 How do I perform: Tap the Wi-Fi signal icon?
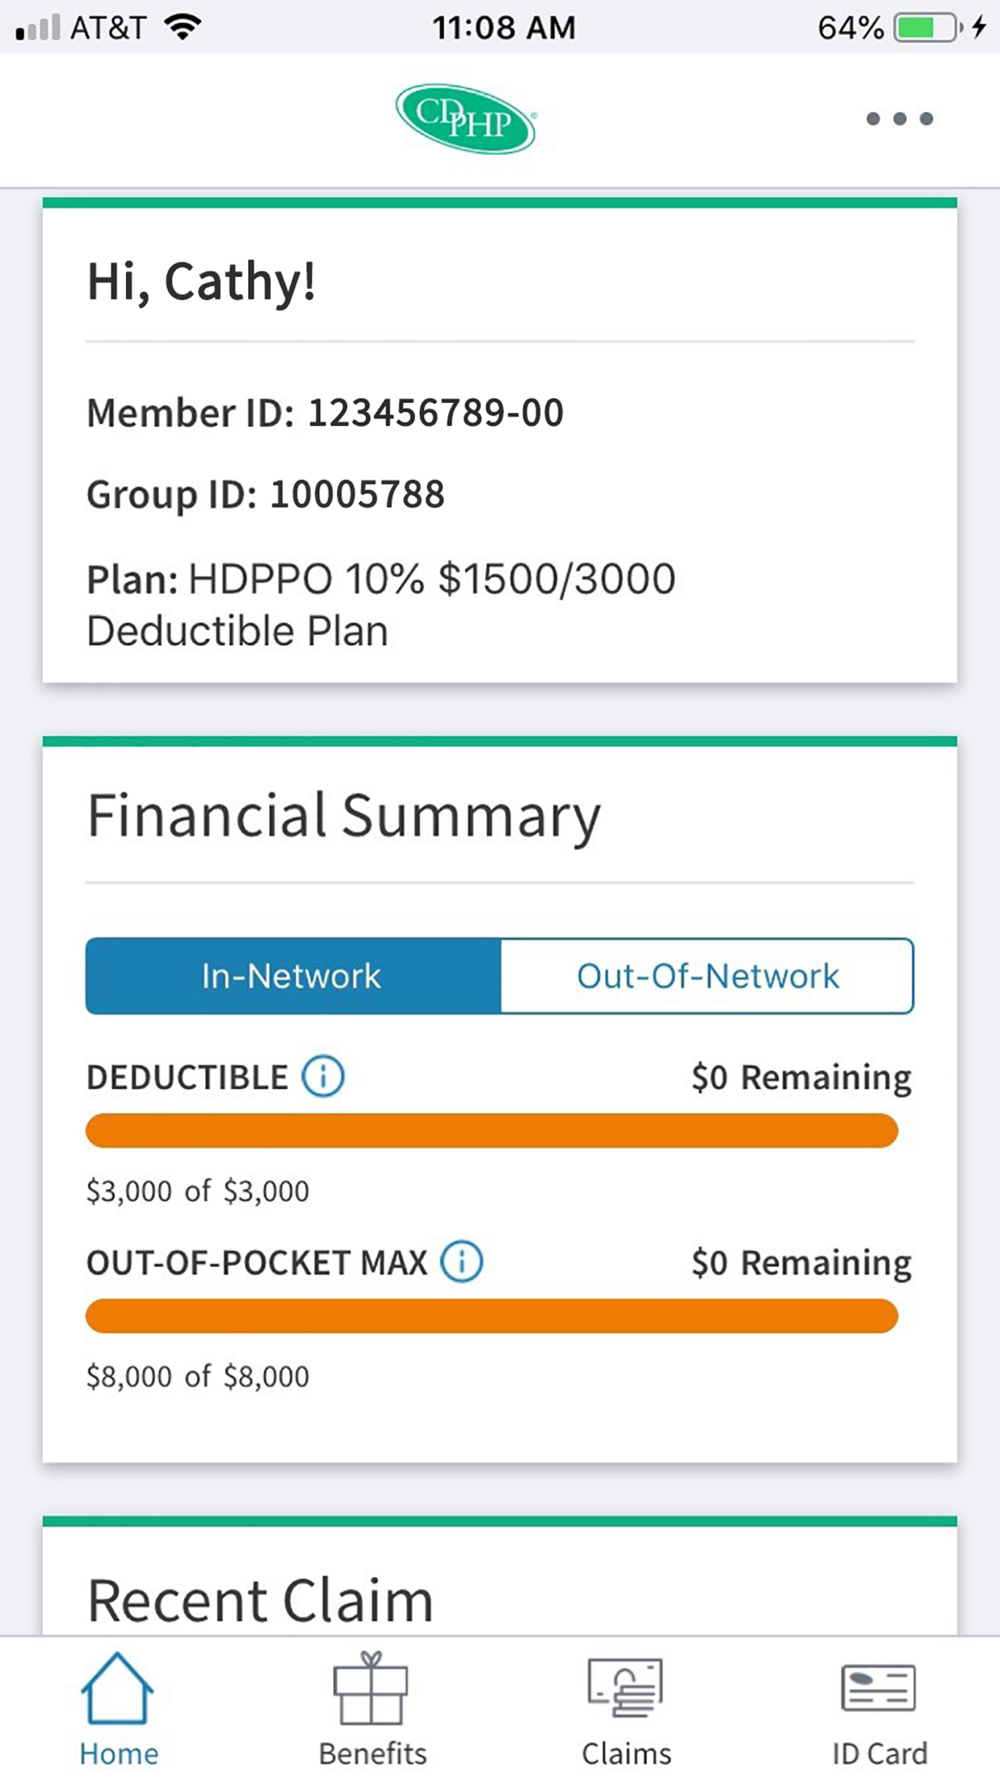click(182, 27)
